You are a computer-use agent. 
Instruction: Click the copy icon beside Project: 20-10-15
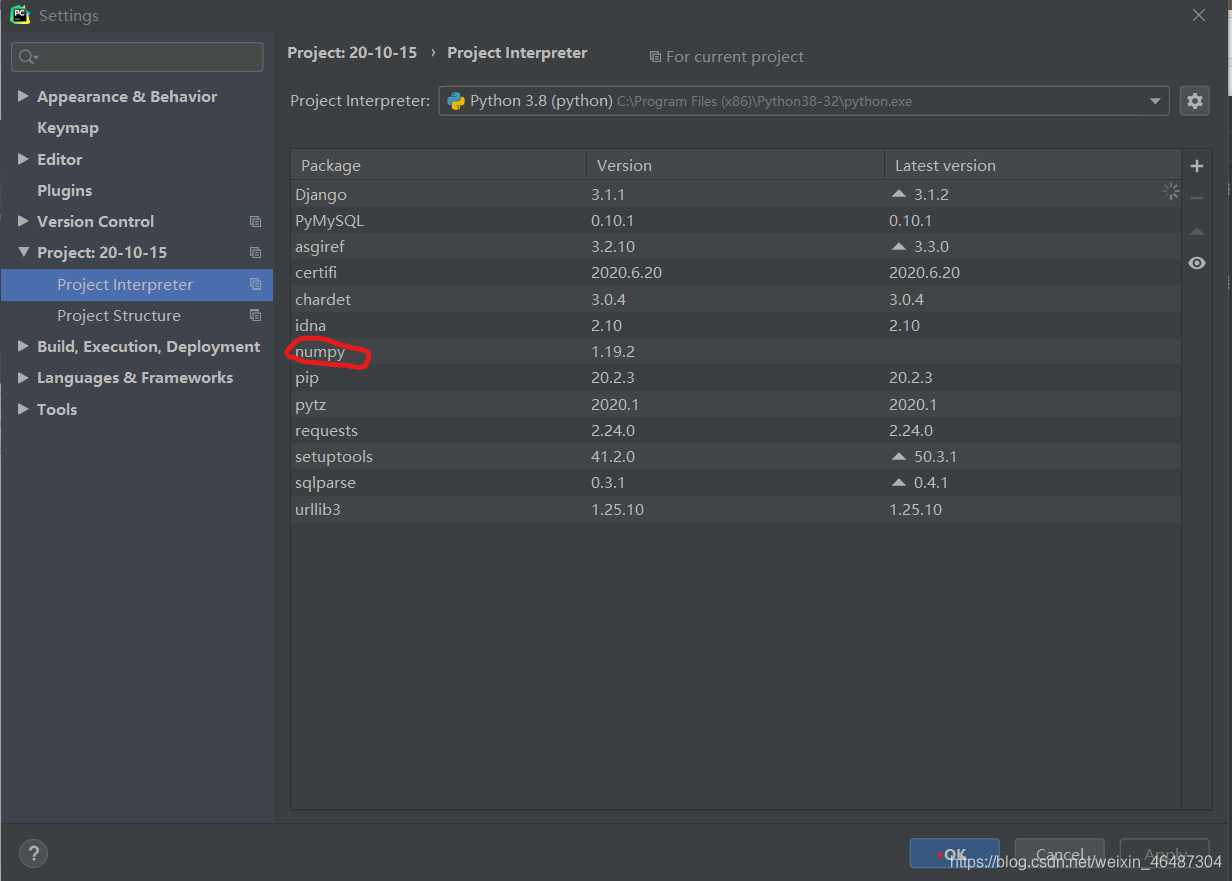[x=255, y=253]
